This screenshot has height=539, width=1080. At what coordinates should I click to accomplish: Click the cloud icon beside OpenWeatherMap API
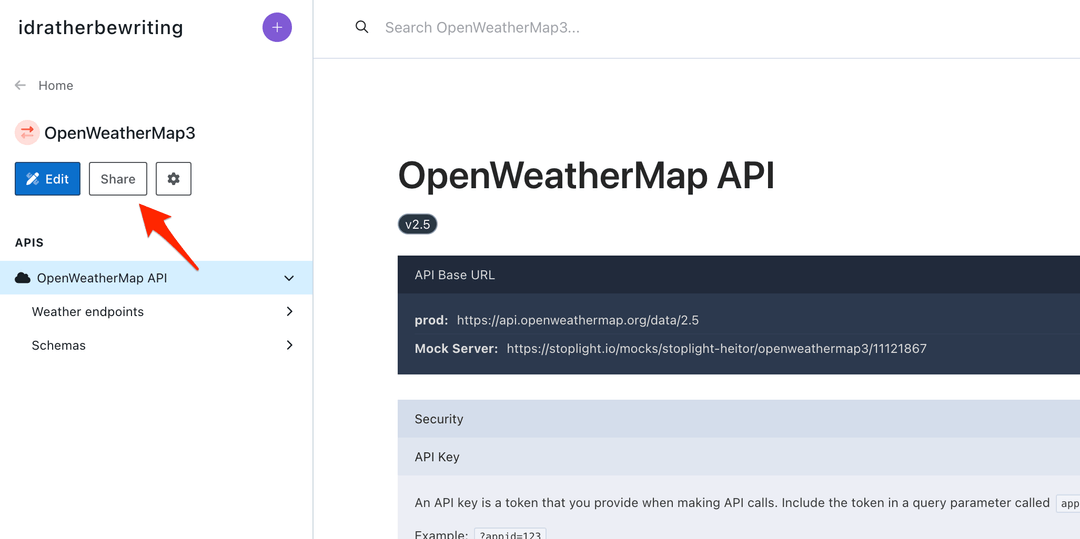23,278
